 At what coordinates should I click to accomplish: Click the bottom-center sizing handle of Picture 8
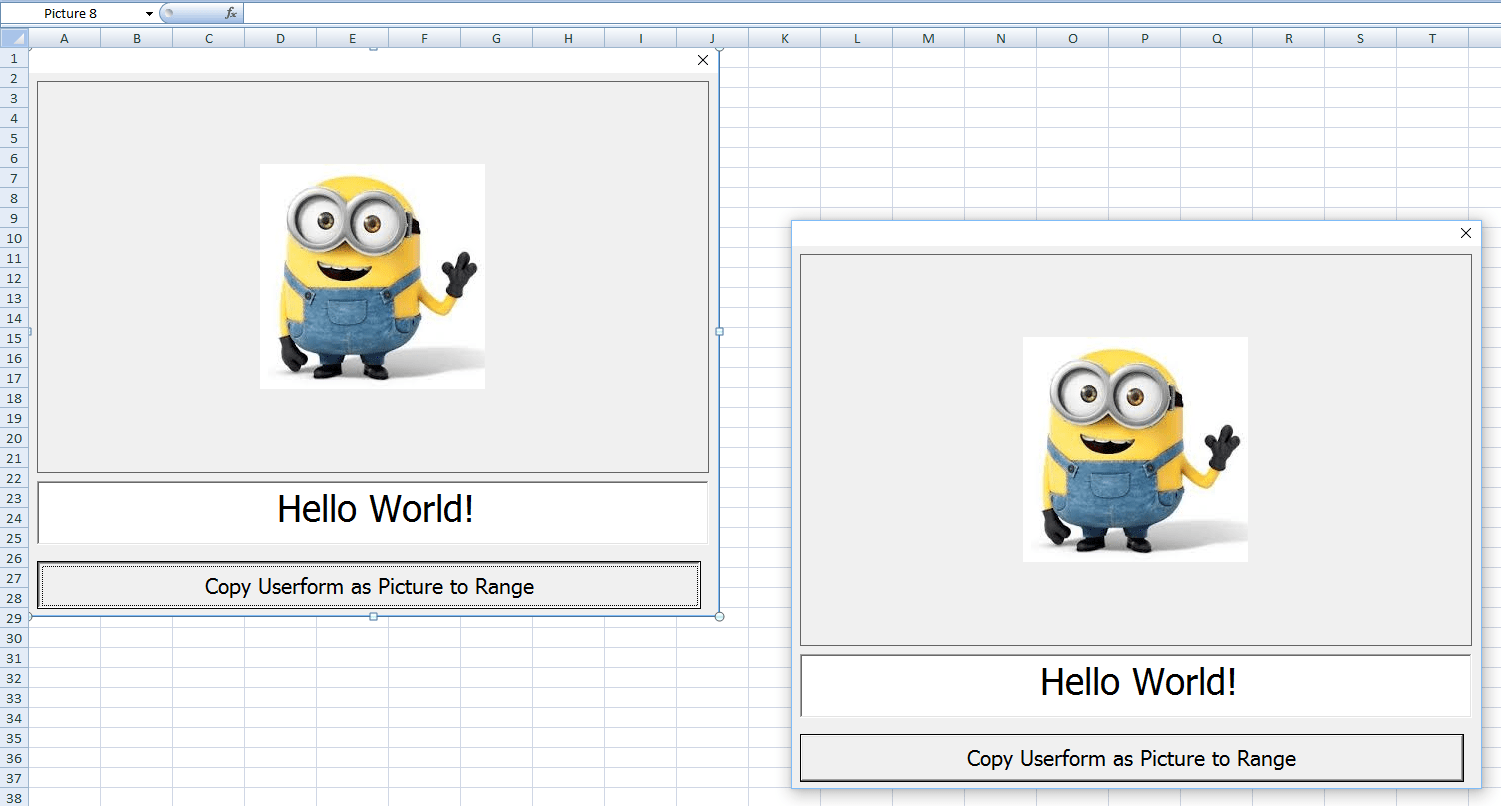(373, 618)
